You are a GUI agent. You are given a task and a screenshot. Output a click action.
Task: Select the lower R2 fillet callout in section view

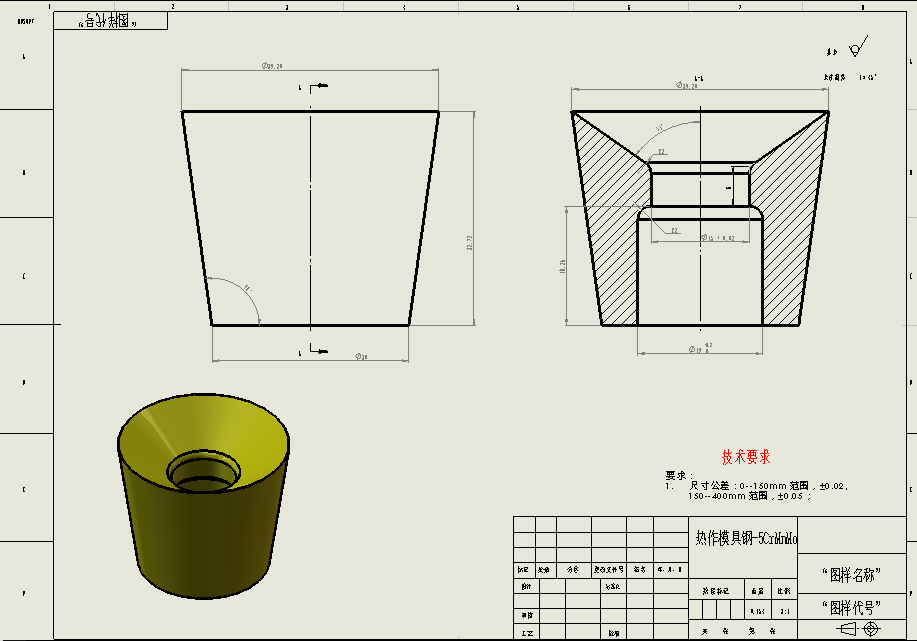(674, 230)
